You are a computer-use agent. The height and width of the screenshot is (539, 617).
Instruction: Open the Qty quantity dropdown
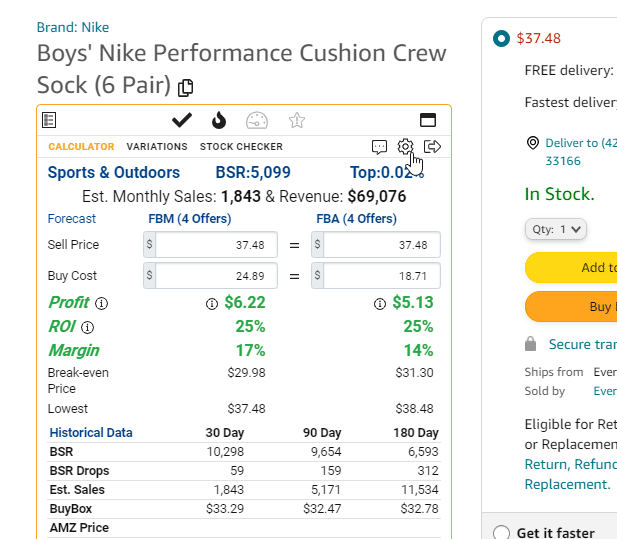point(556,229)
